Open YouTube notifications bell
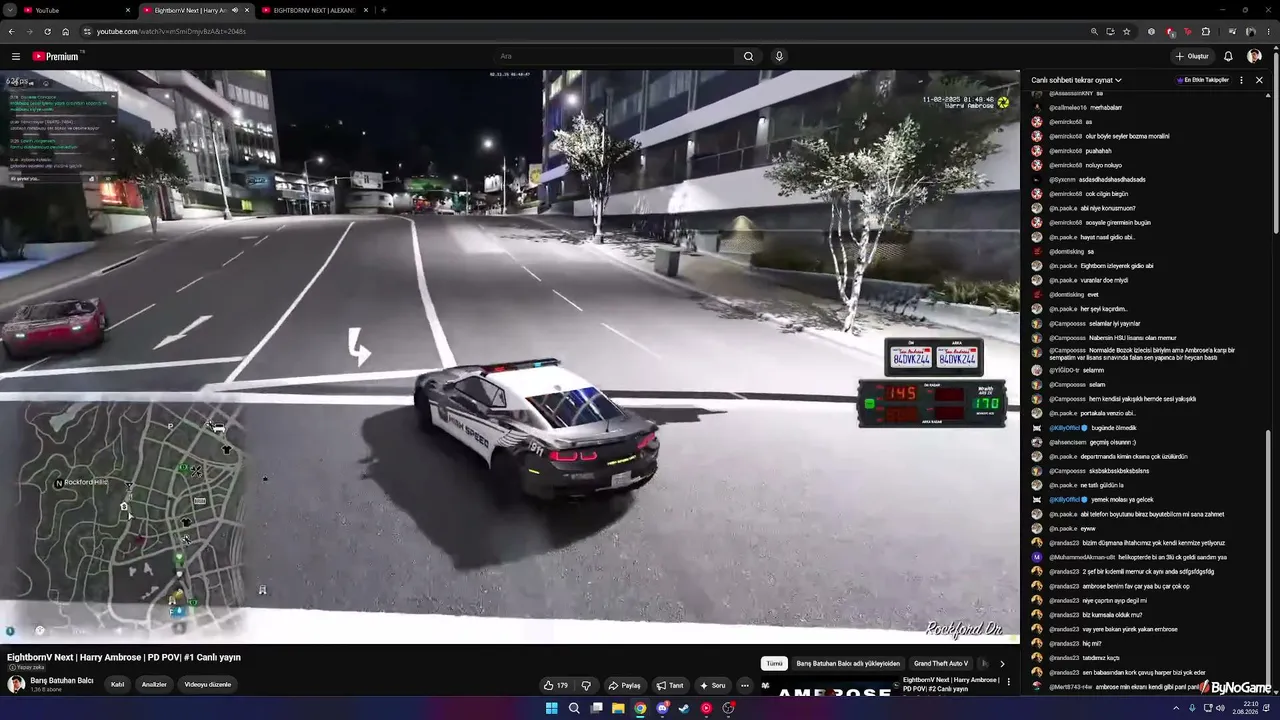 pyautogui.click(x=1228, y=56)
